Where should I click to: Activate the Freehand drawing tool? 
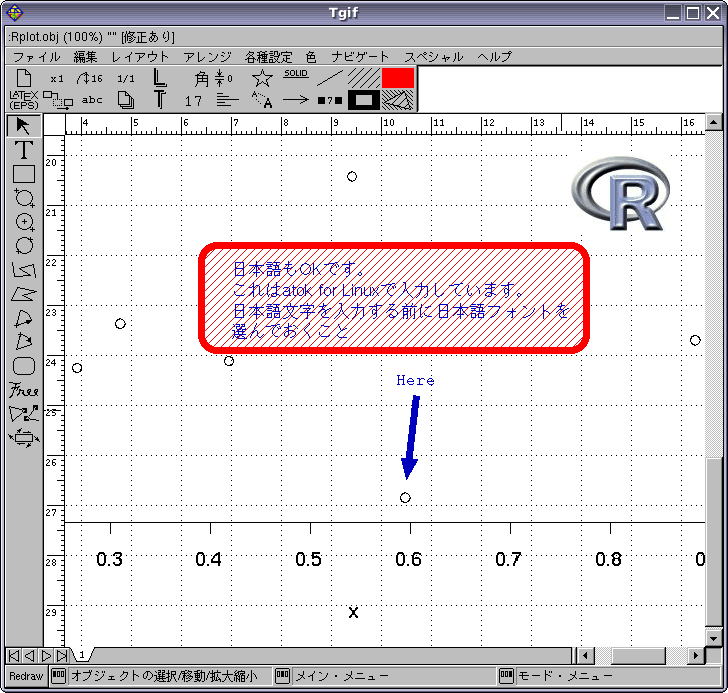[24, 390]
